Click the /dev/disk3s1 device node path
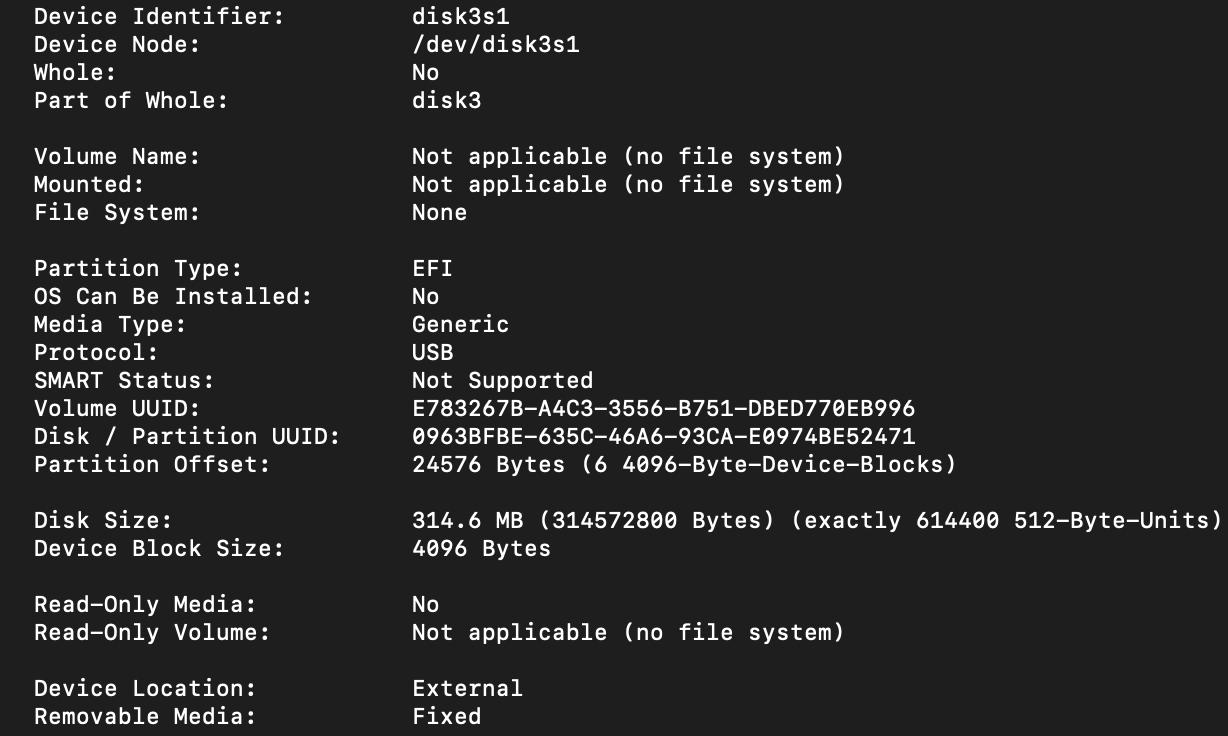This screenshot has height=736, width=1228. click(x=495, y=44)
